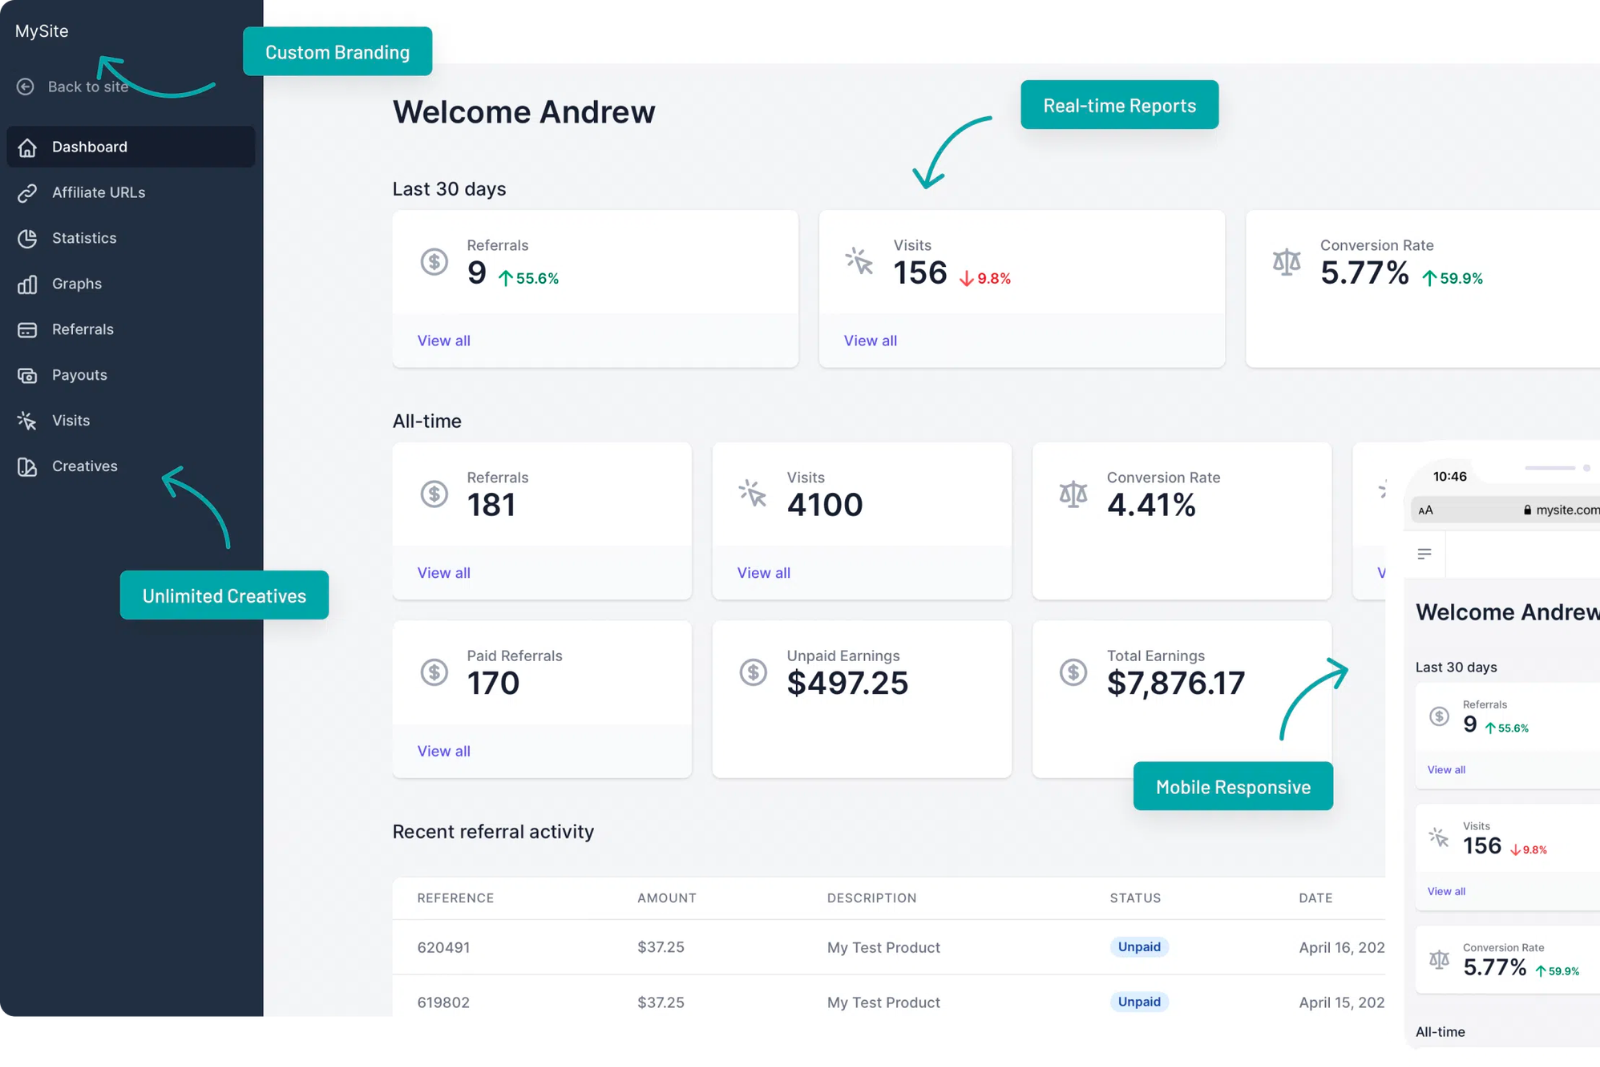The image size is (1600, 1067).
Task: Click dollar icon on Total Earnings card
Action: [1073, 672]
